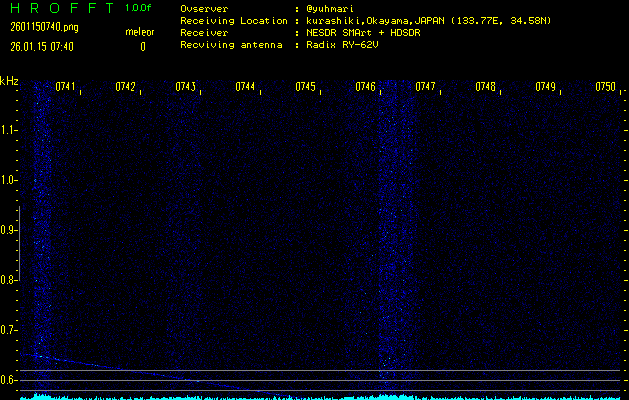
Task: Click the 0747 time marker
Action: 425,86
